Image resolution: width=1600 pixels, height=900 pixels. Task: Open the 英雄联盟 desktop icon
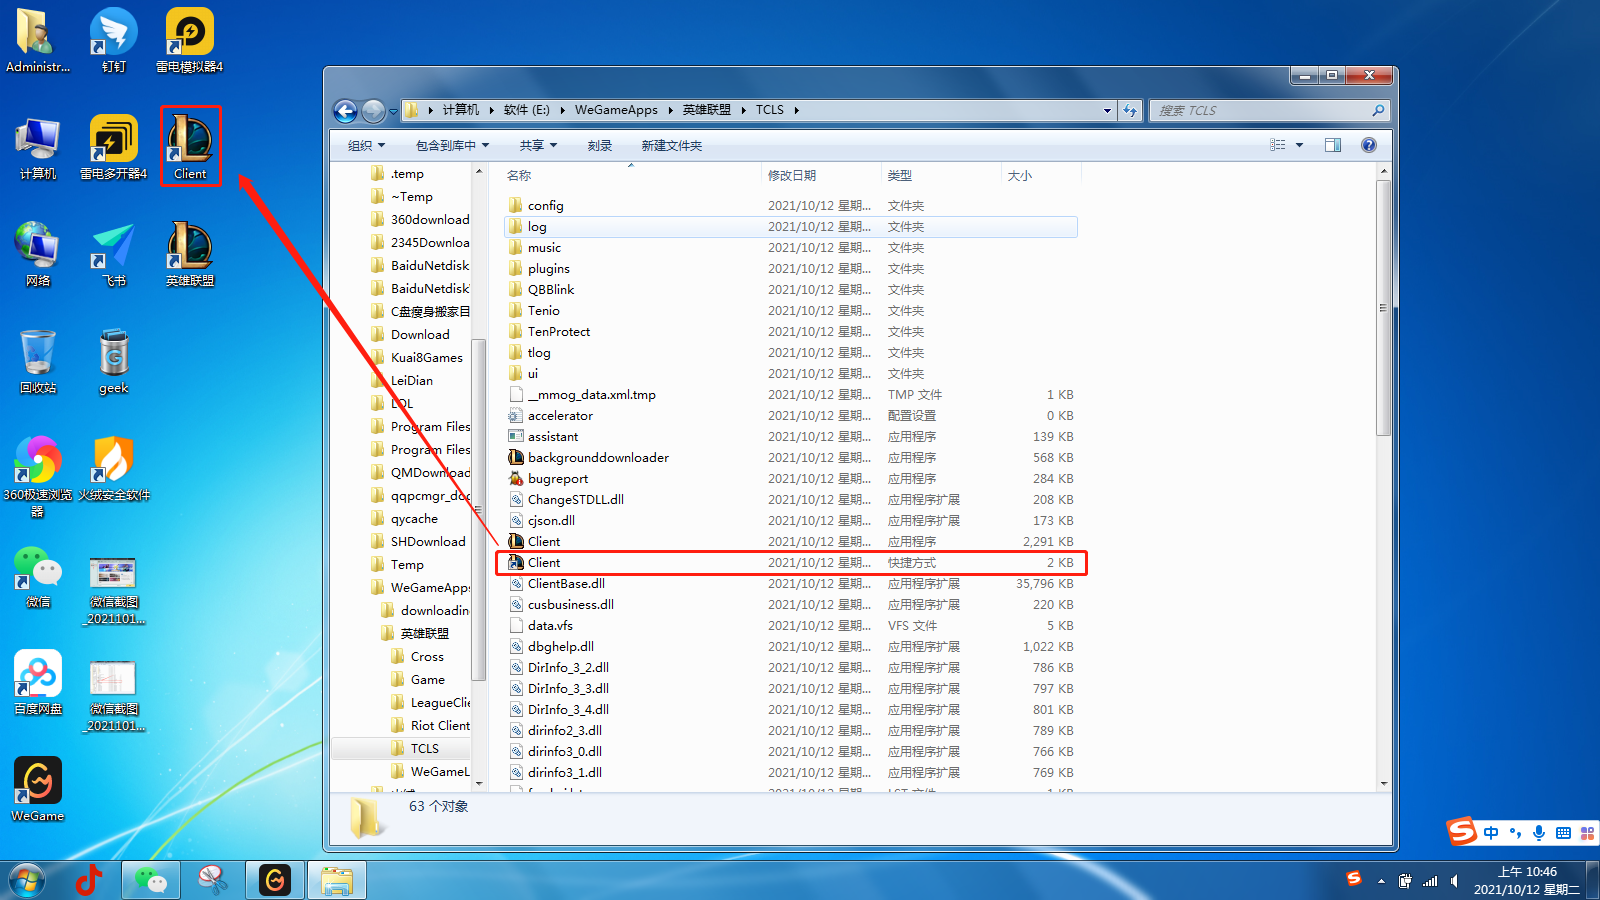[190, 254]
